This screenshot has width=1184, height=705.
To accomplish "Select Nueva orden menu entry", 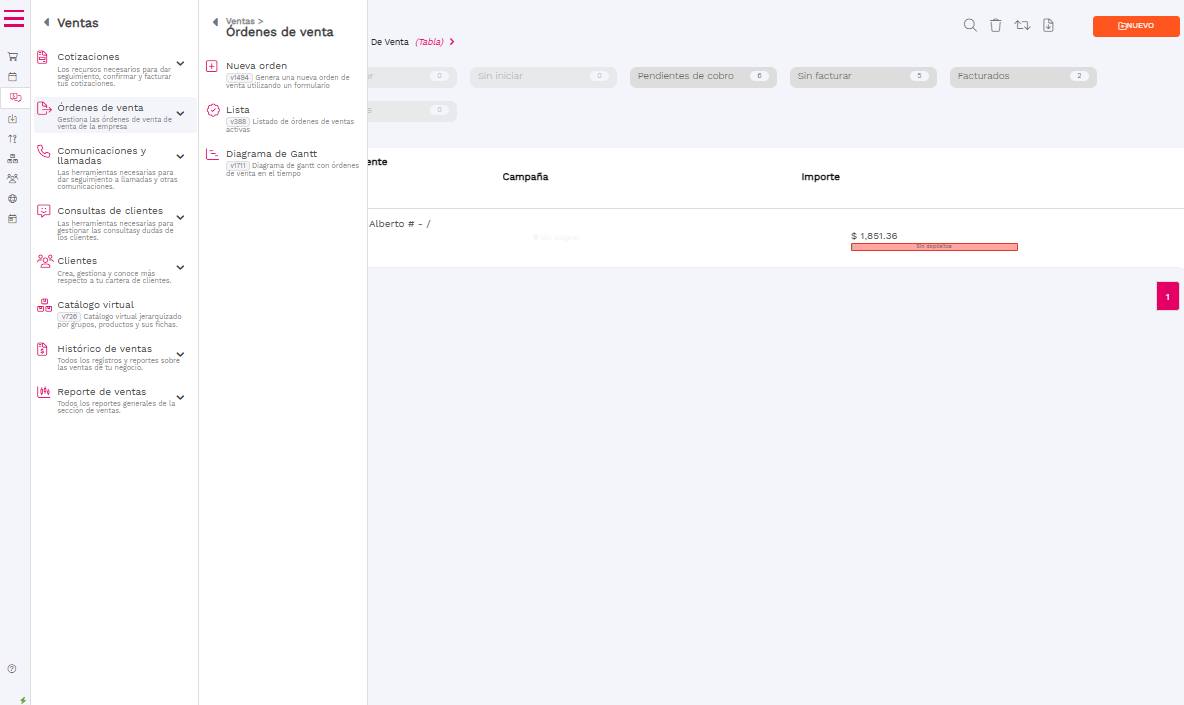I will [256, 66].
